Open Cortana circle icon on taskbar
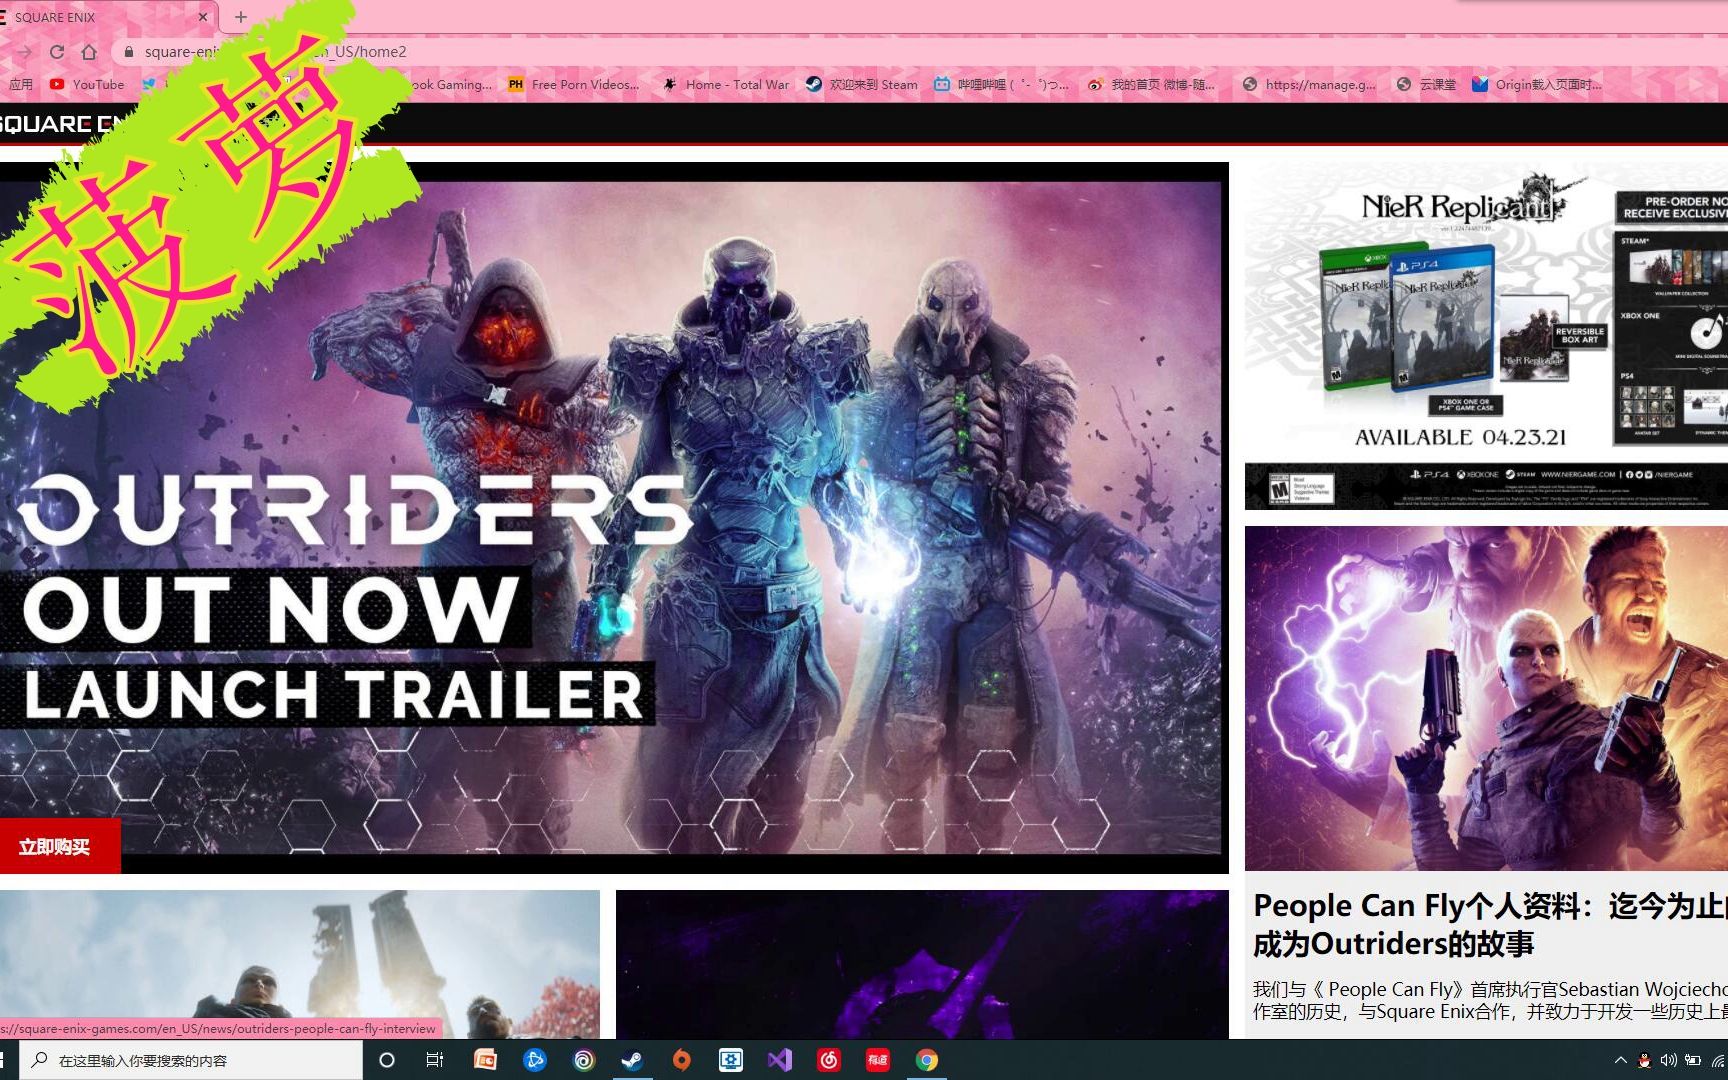This screenshot has height=1080, width=1728. (387, 1060)
